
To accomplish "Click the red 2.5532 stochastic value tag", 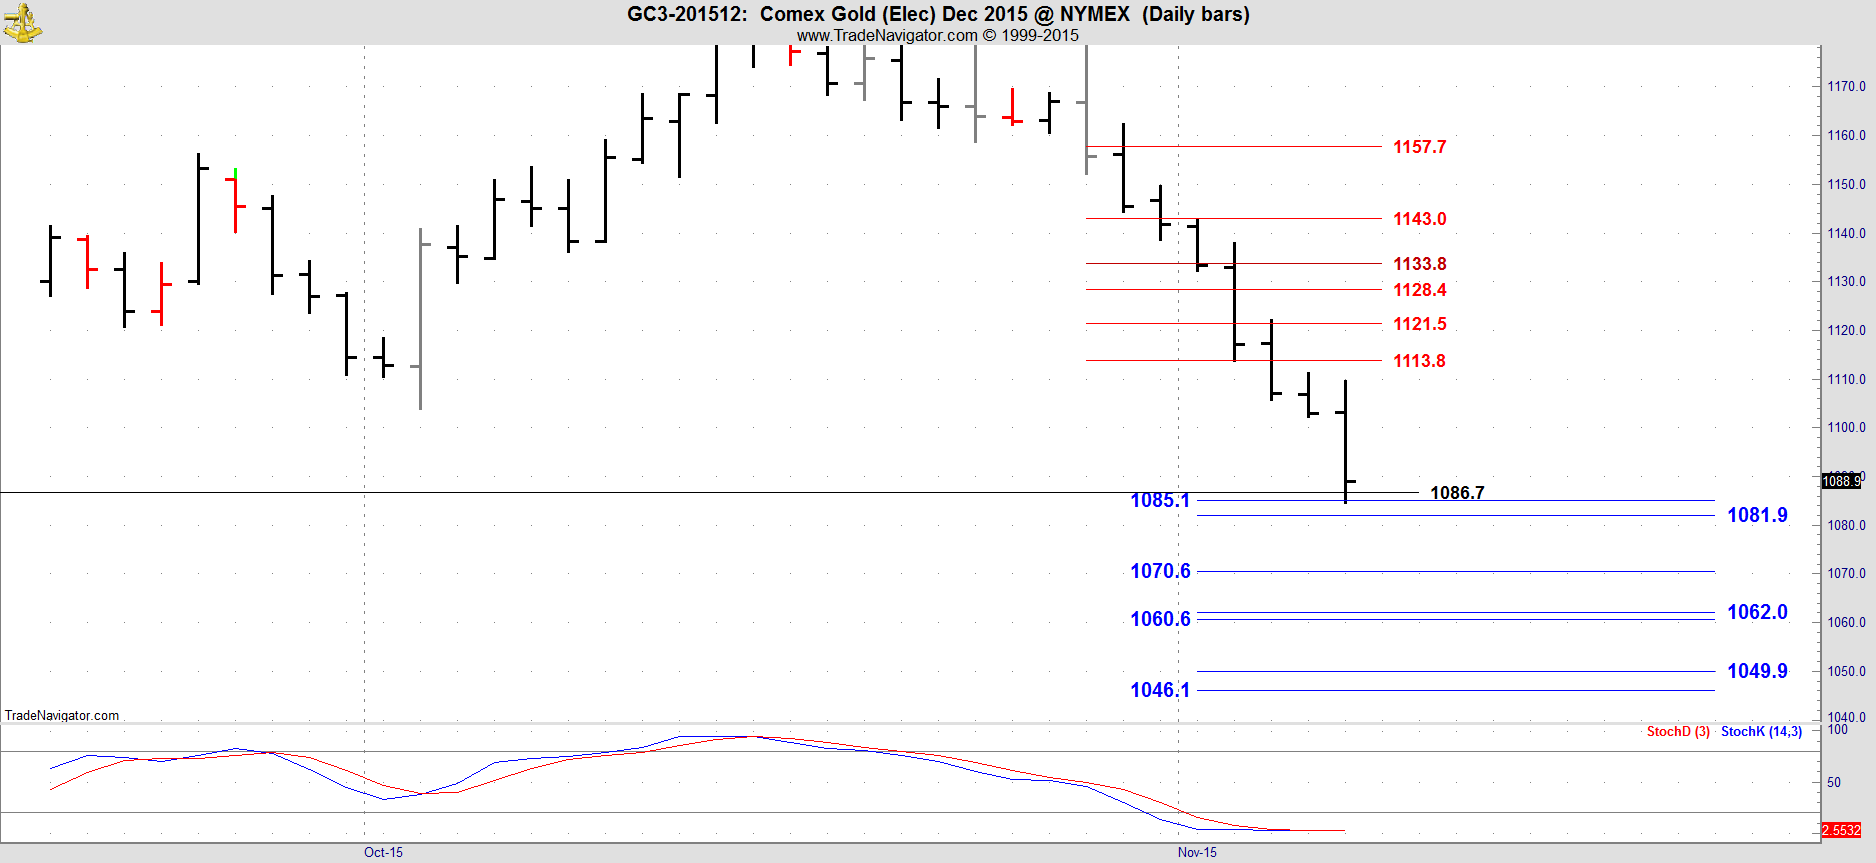I will [1841, 830].
